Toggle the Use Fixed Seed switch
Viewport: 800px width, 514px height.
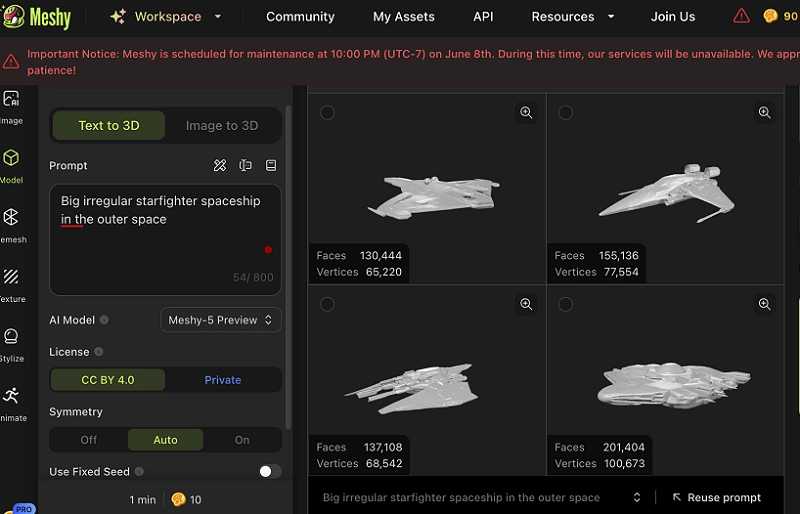point(269,472)
